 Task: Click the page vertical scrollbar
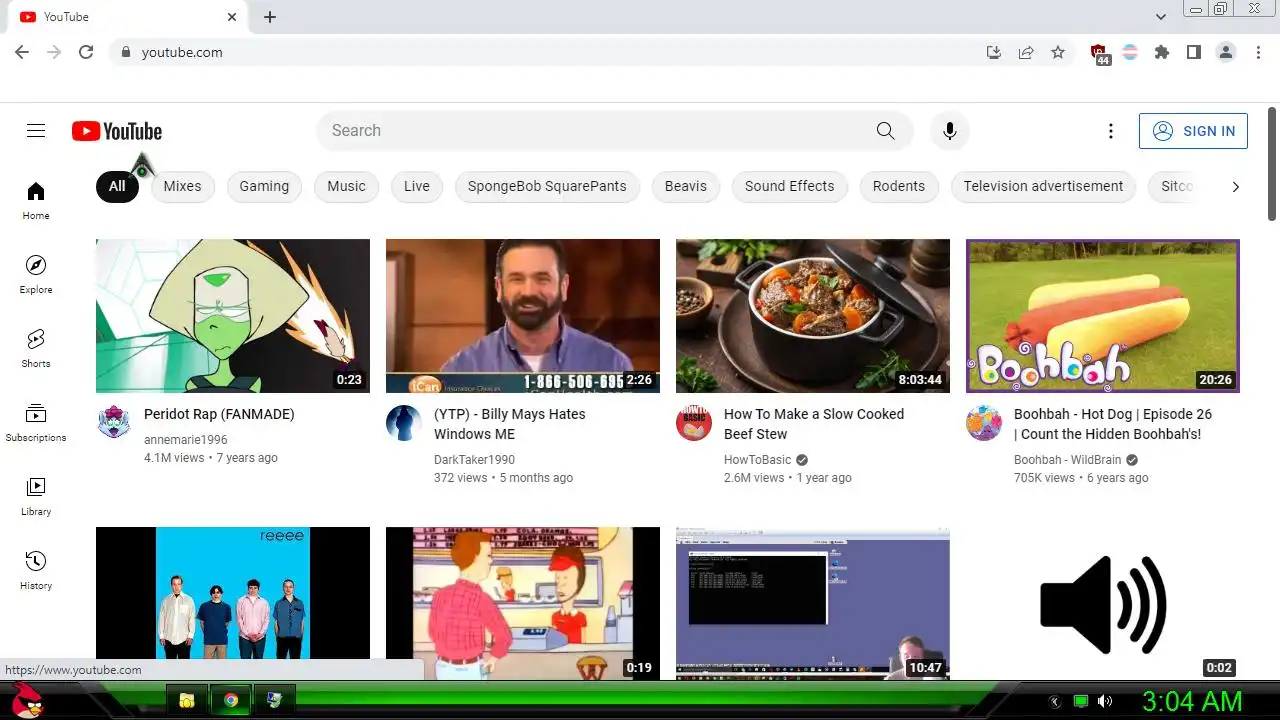coord(1272,165)
